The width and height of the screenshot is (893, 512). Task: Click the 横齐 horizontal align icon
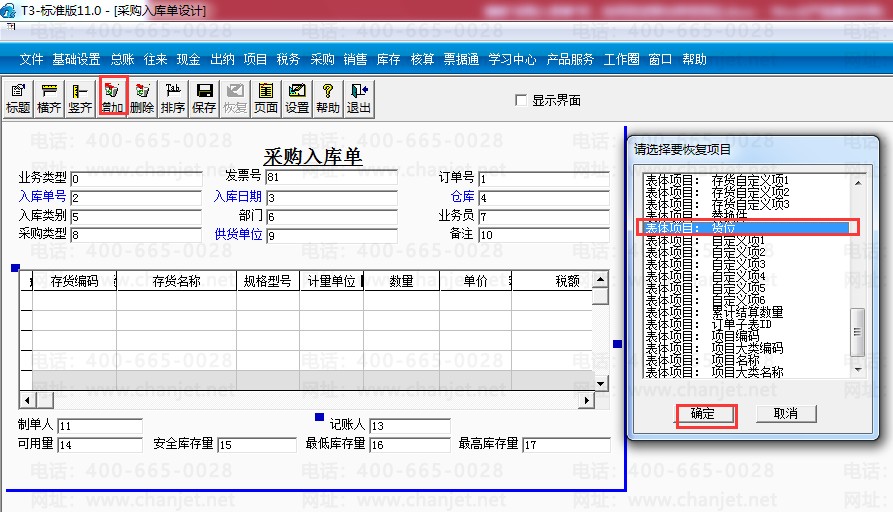point(49,98)
